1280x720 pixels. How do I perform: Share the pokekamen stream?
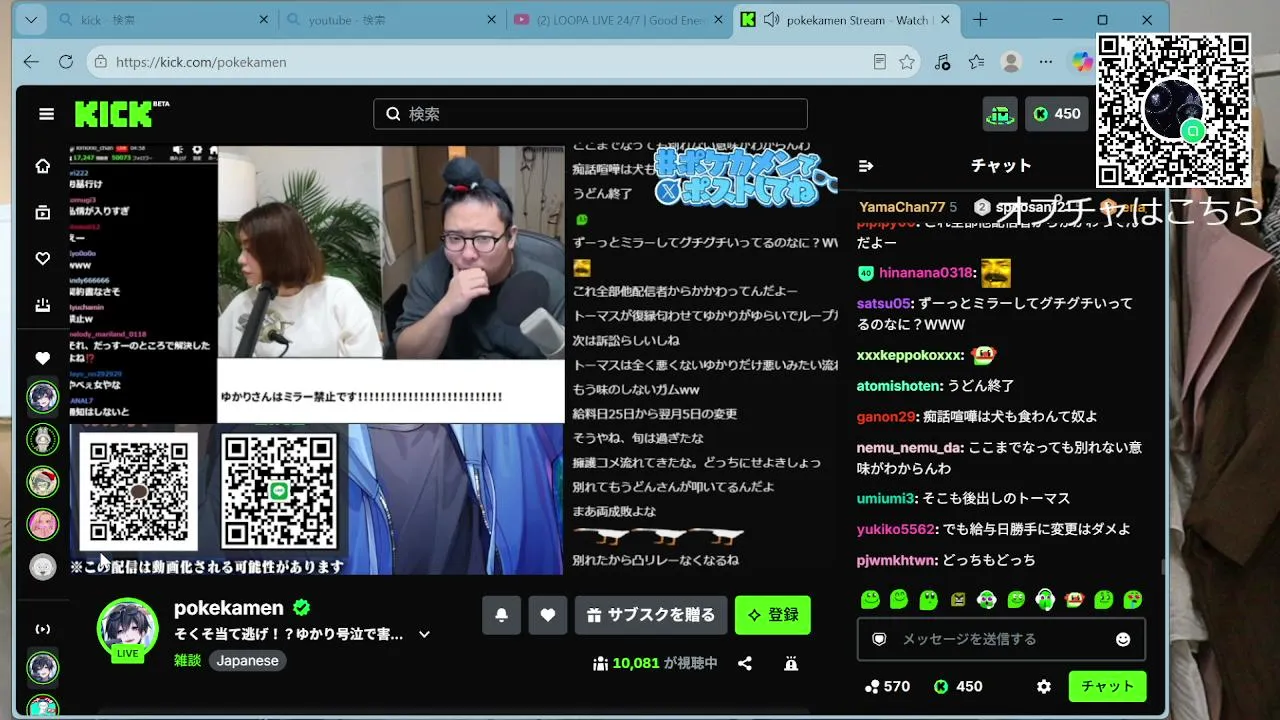[x=745, y=663]
